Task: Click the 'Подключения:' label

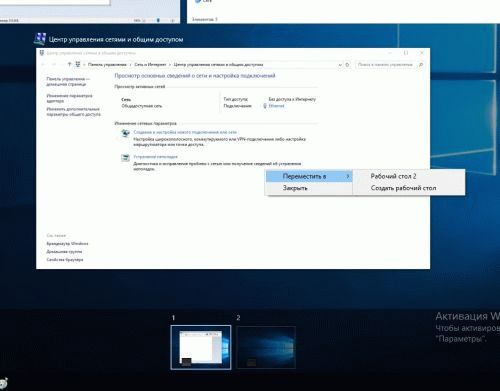Action: pyautogui.click(x=237, y=106)
